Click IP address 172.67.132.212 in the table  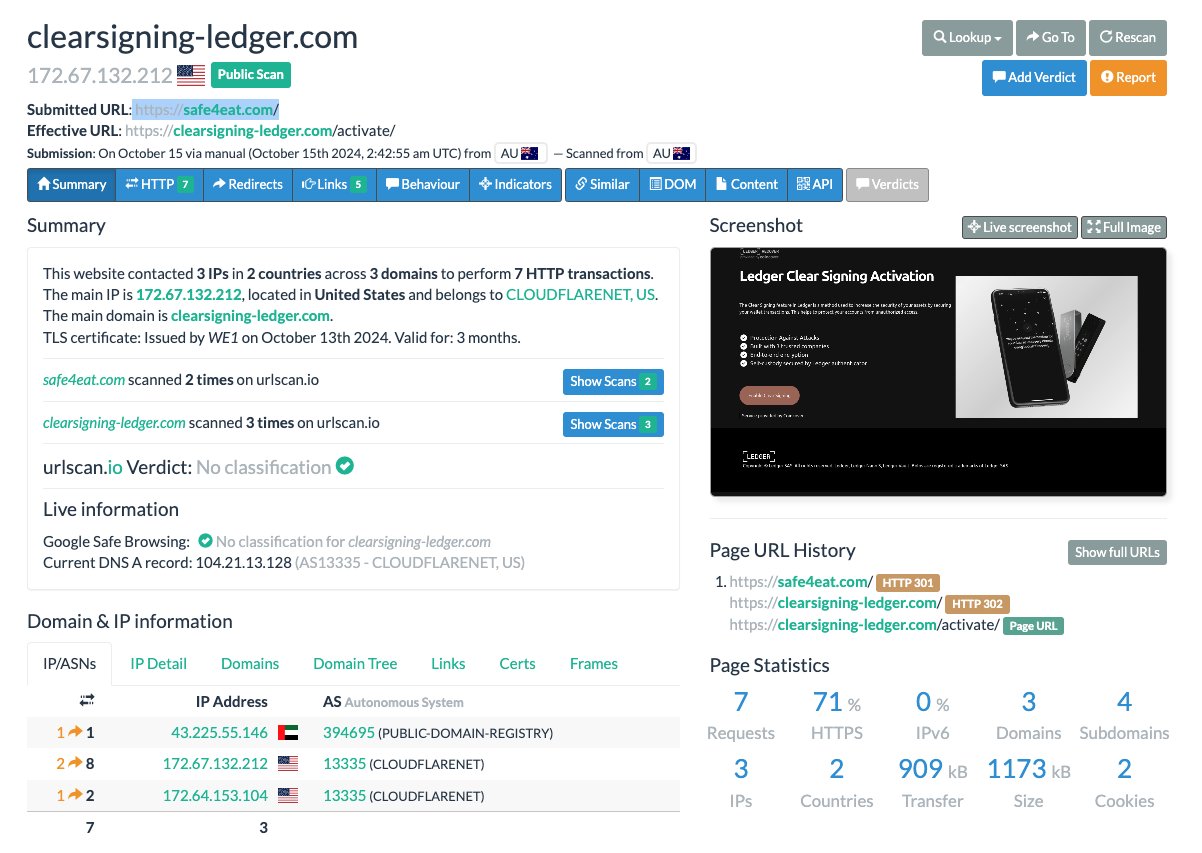[215, 764]
